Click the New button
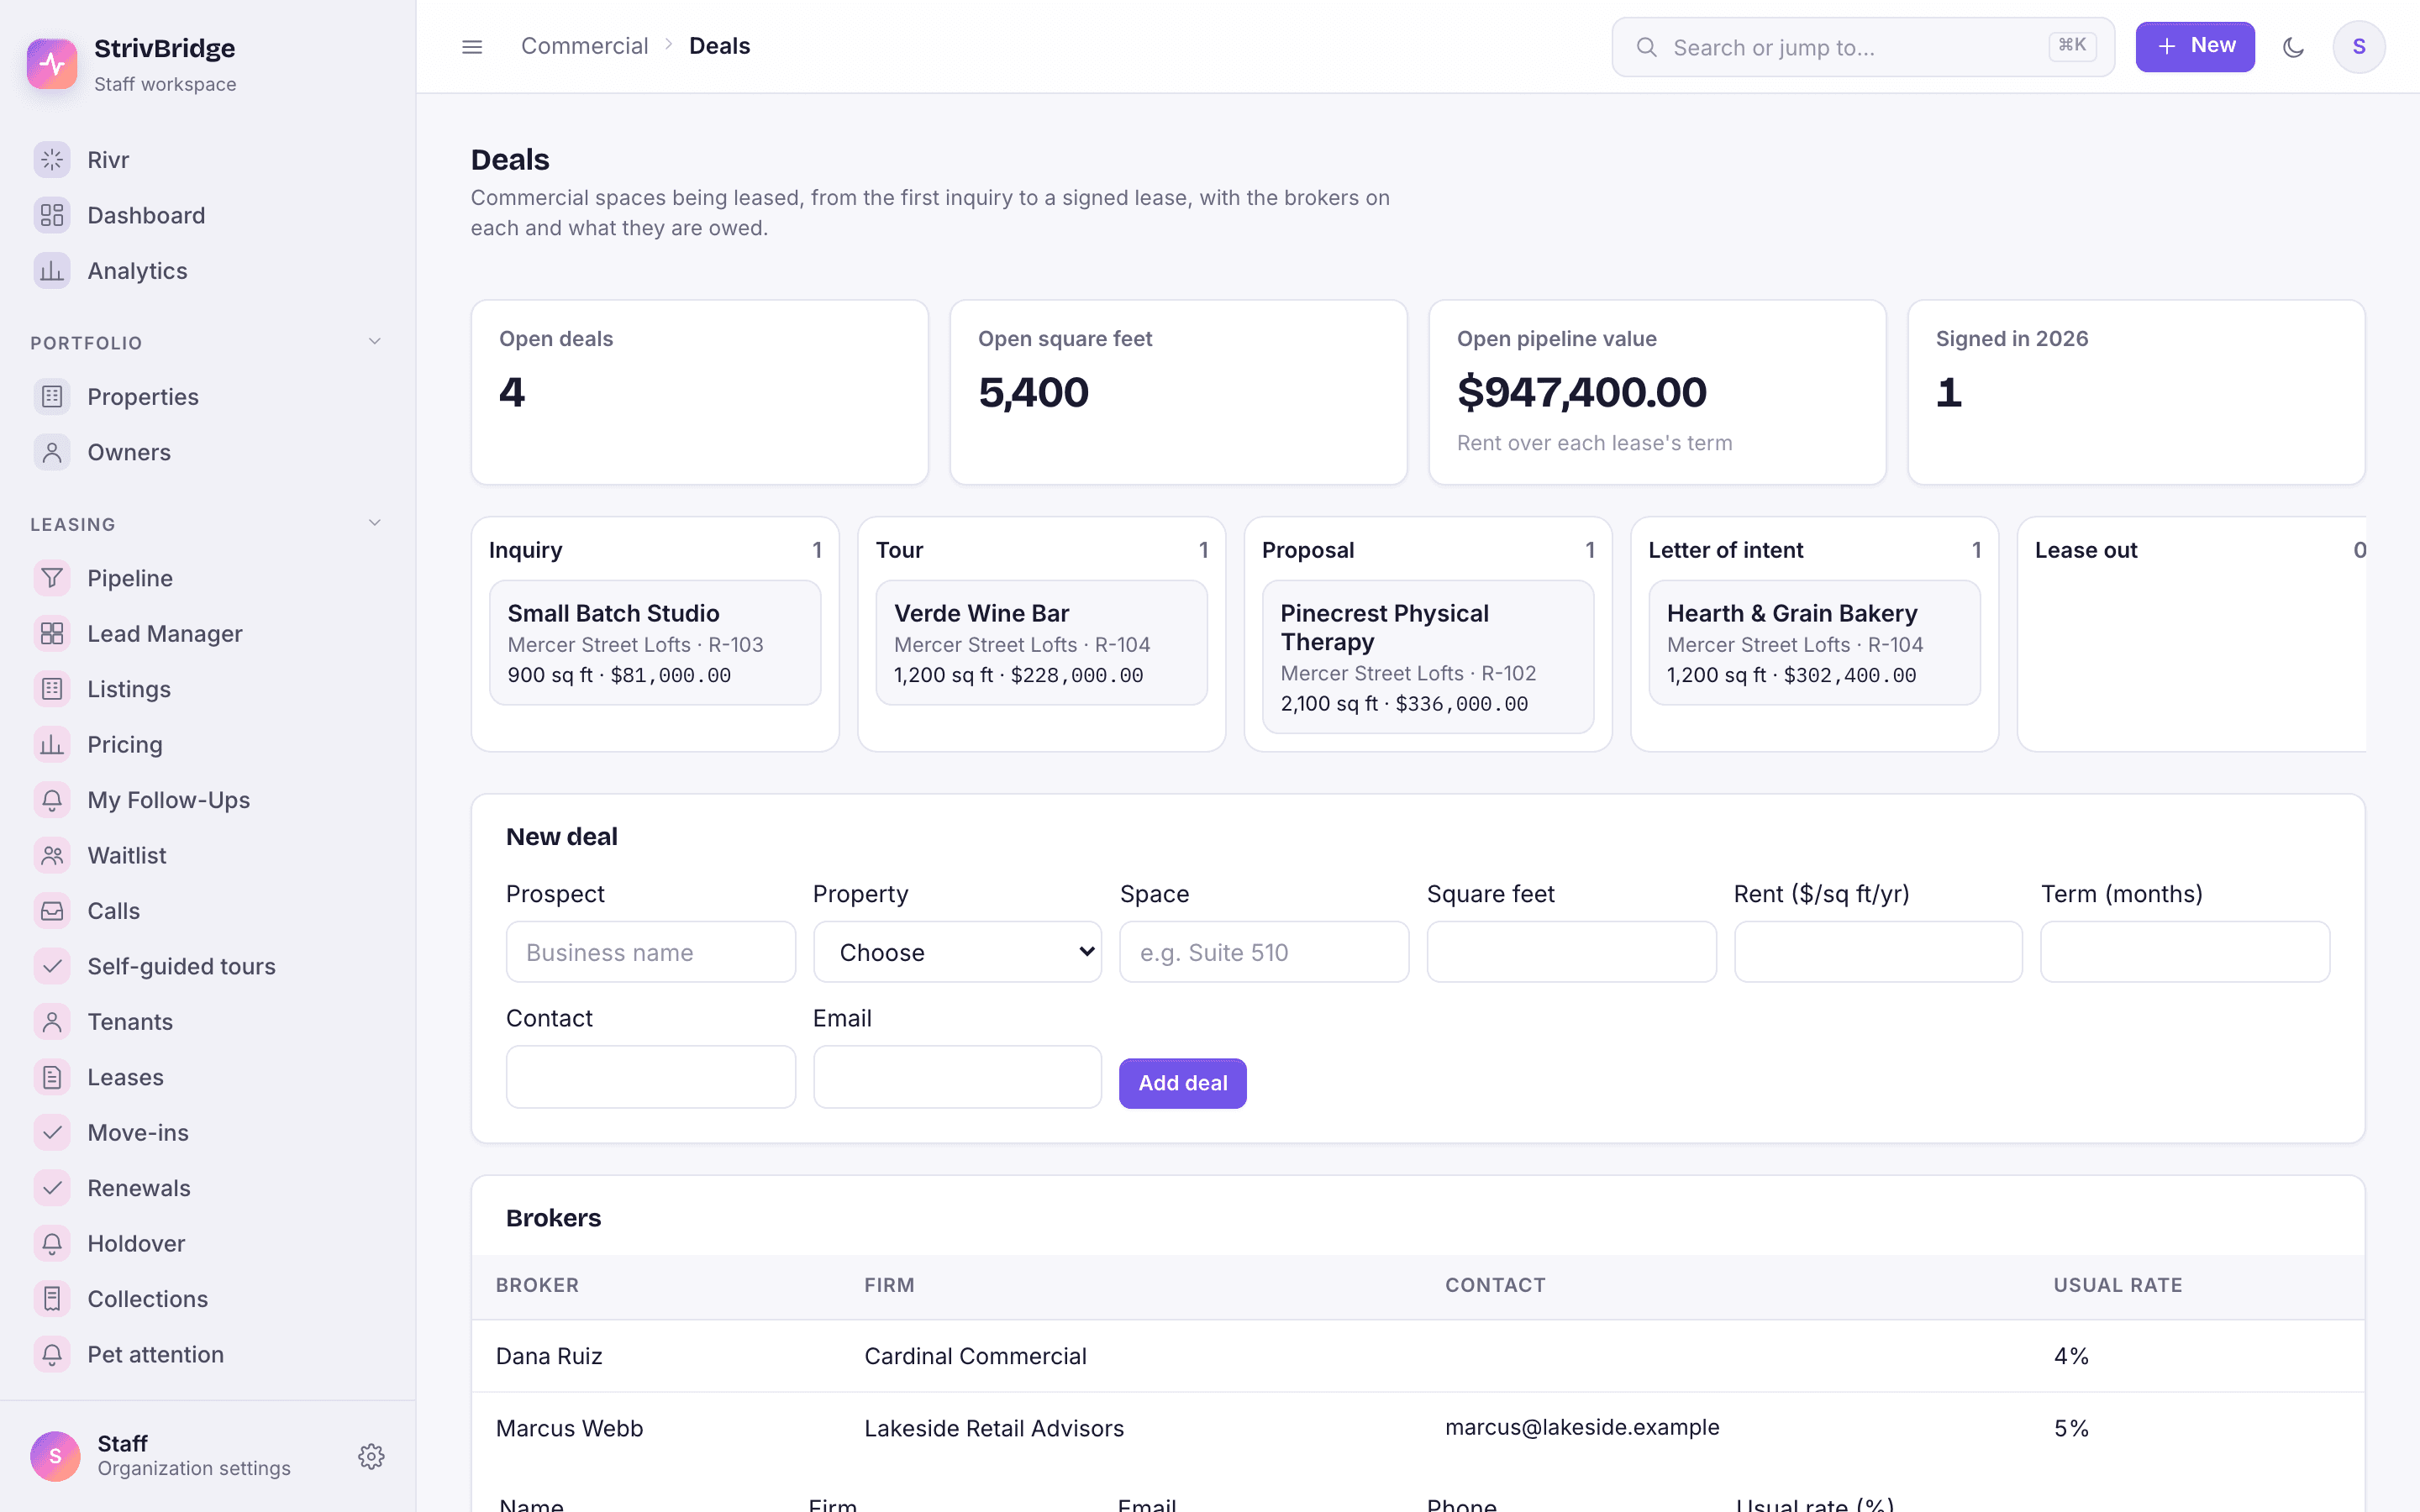Image resolution: width=2420 pixels, height=1512 pixels. point(2195,47)
